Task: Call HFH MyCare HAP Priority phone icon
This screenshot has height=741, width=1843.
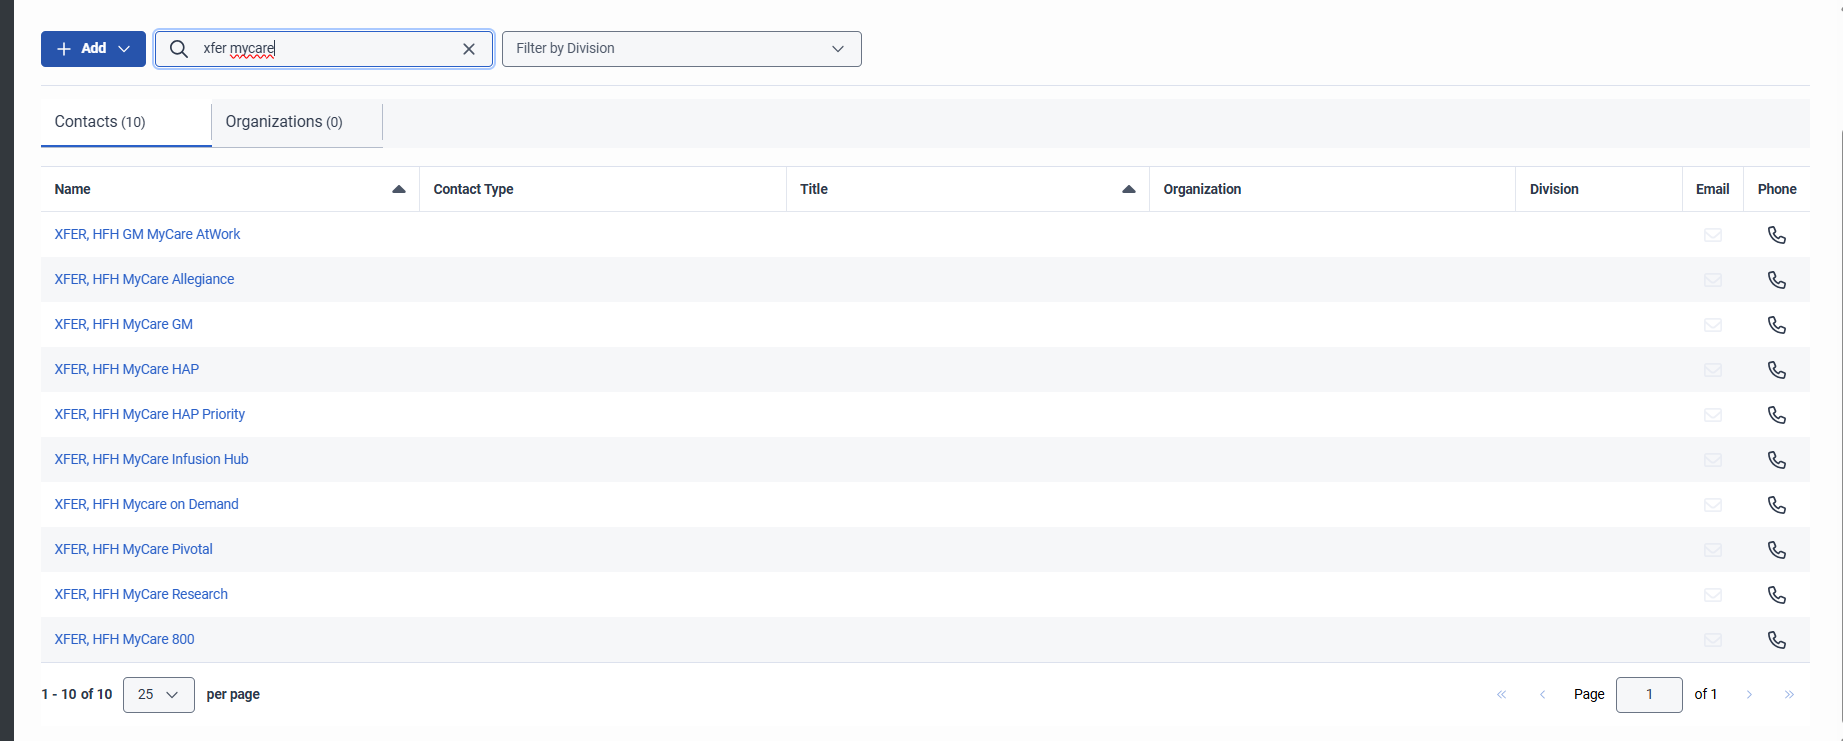Action: (x=1776, y=415)
